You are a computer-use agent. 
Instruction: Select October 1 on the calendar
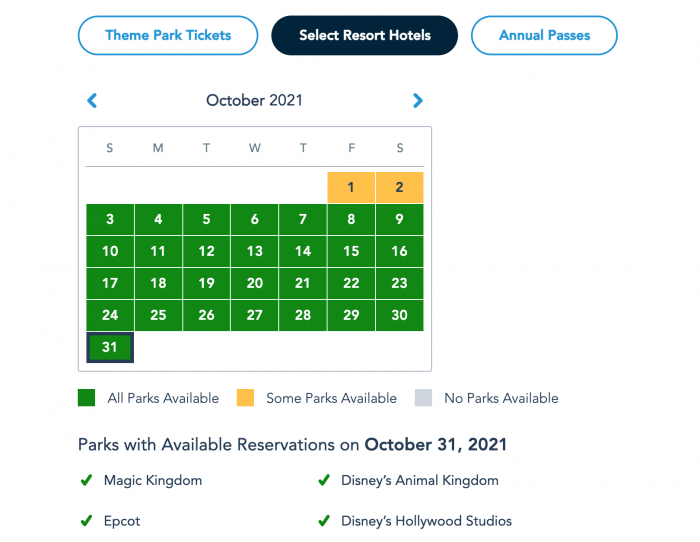pyautogui.click(x=351, y=187)
